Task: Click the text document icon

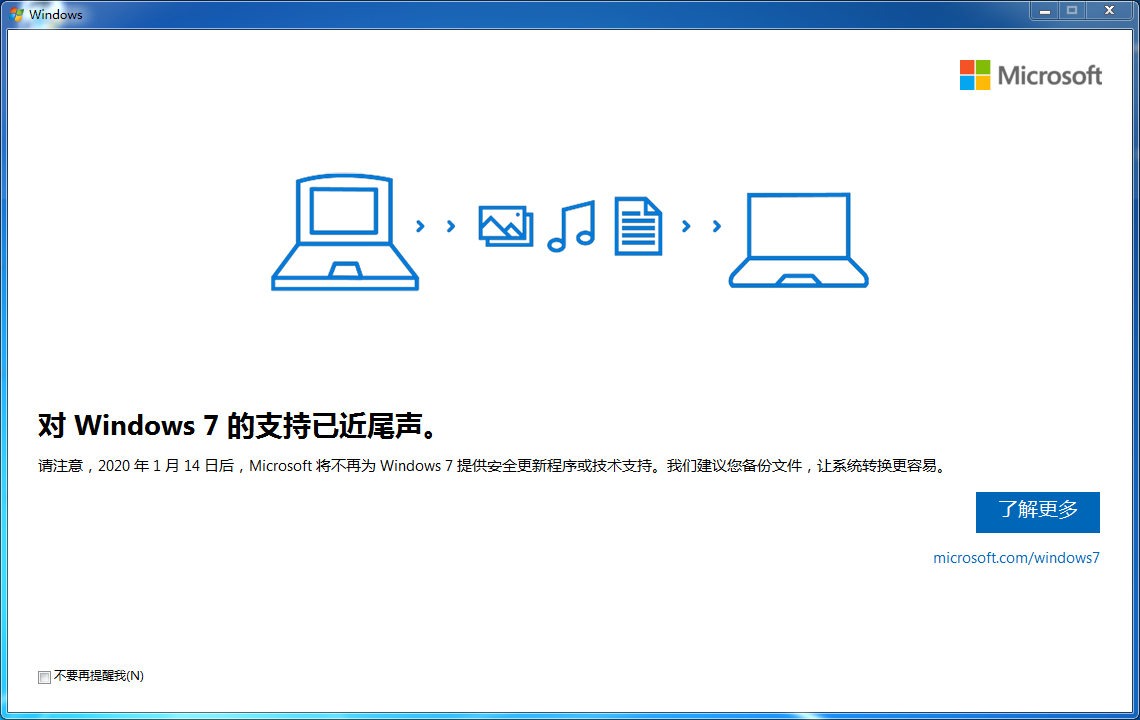Action: coord(638,226)
